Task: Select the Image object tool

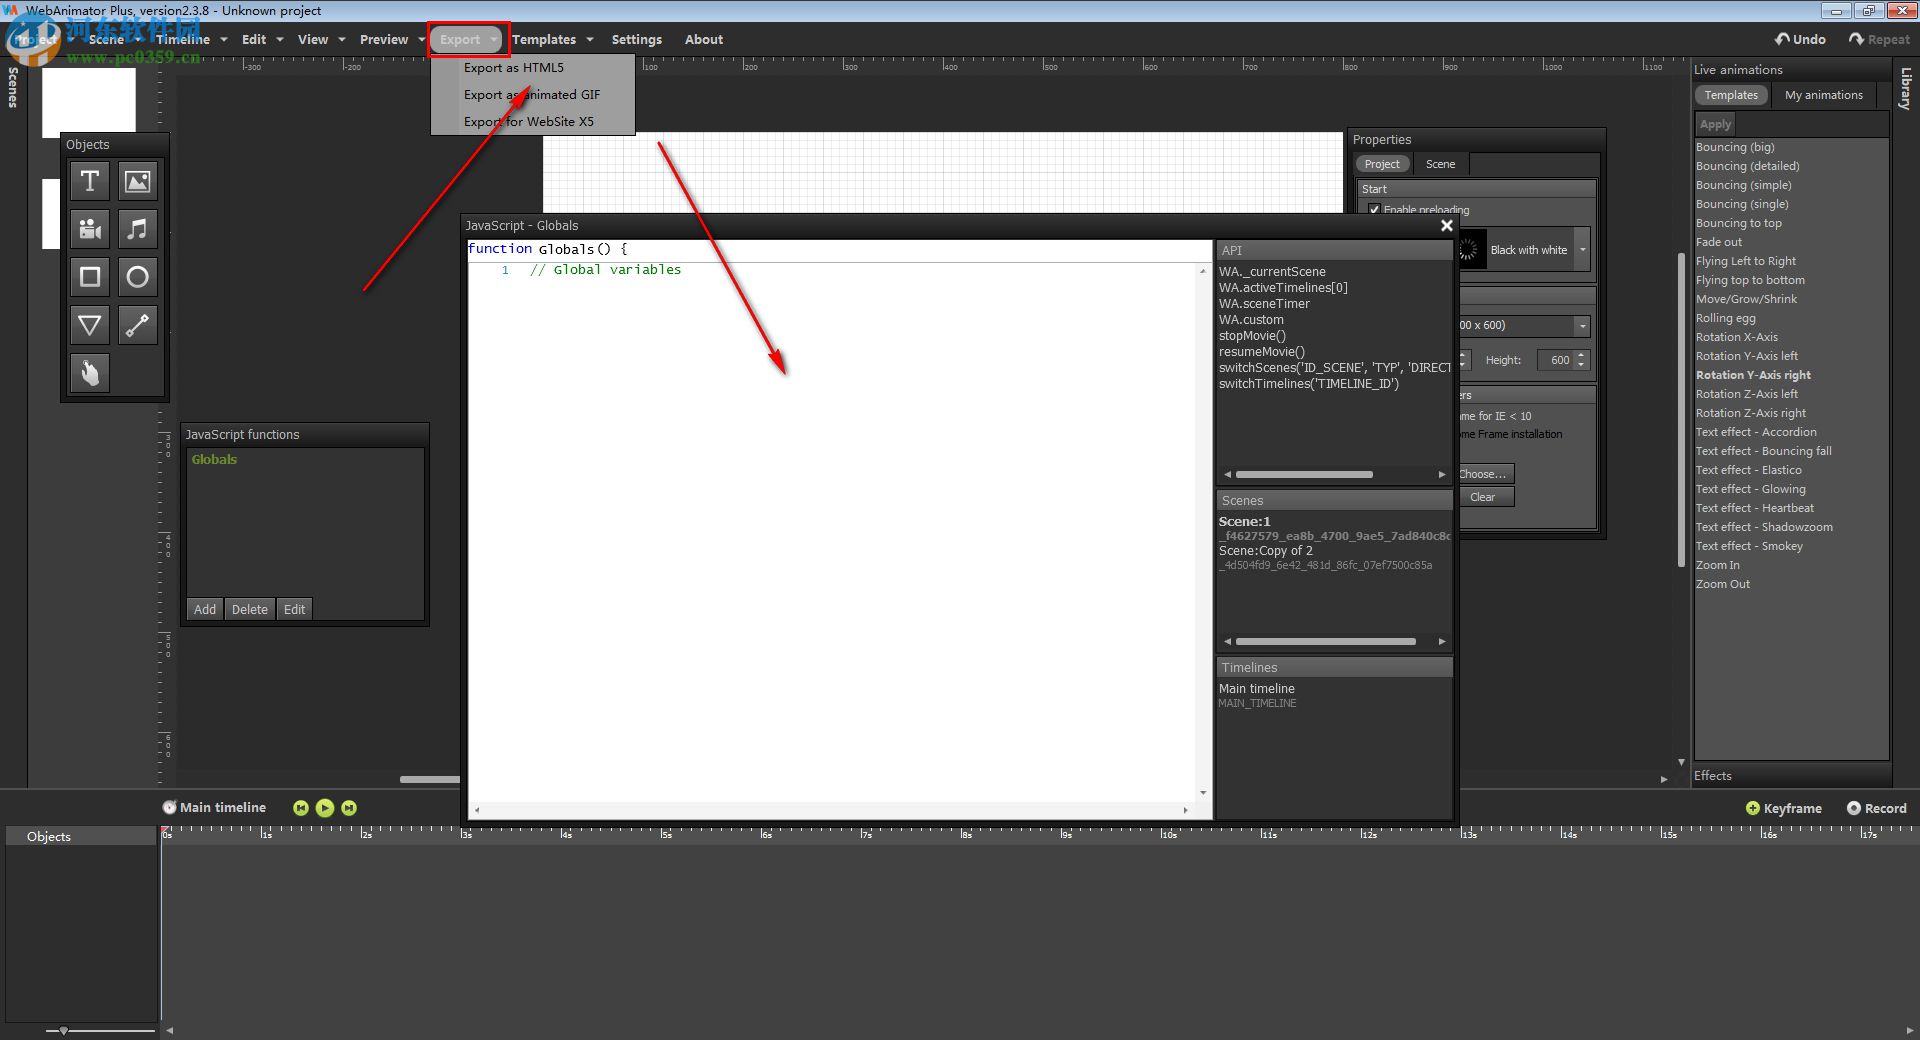Action: click(x=137, y=181)
